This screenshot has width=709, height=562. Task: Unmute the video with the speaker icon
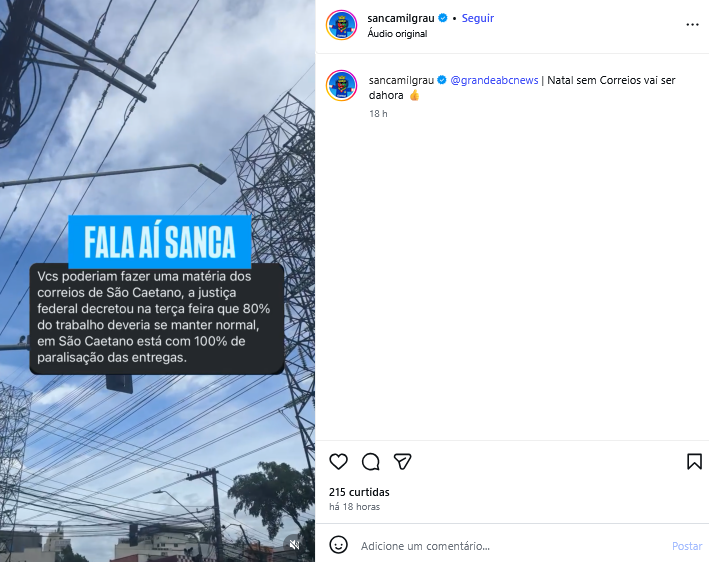coord(294,544)
